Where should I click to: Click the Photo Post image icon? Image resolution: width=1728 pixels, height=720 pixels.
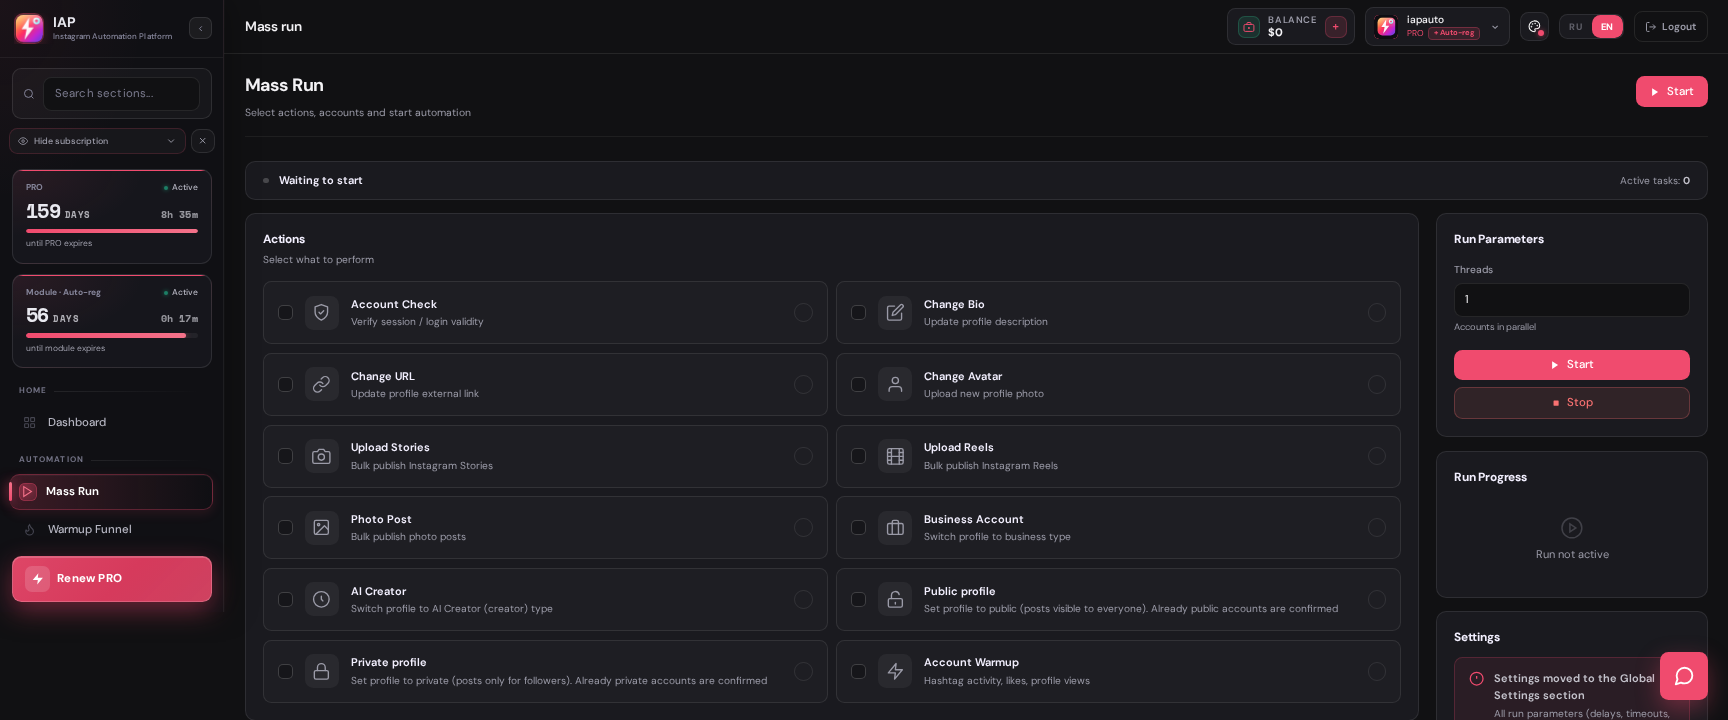(321, 528)
